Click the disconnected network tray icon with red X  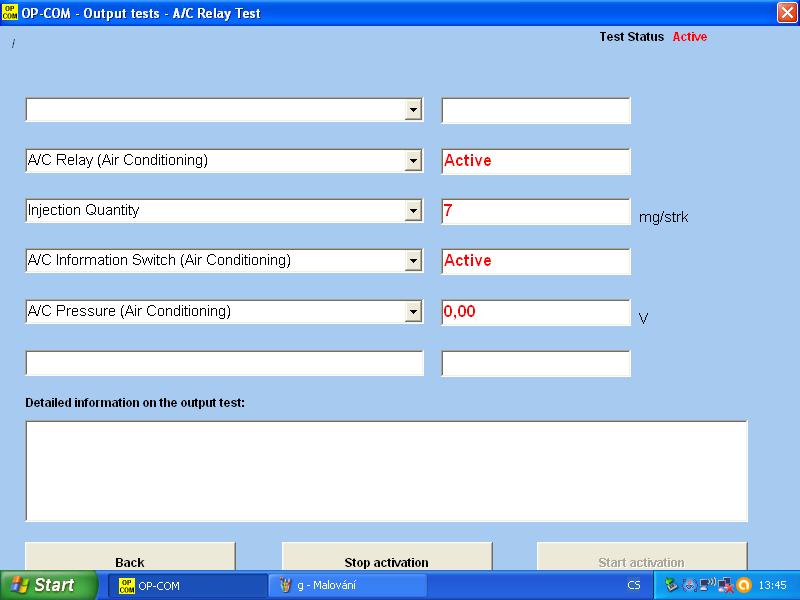pyautogui.click(x=725, y=585)
